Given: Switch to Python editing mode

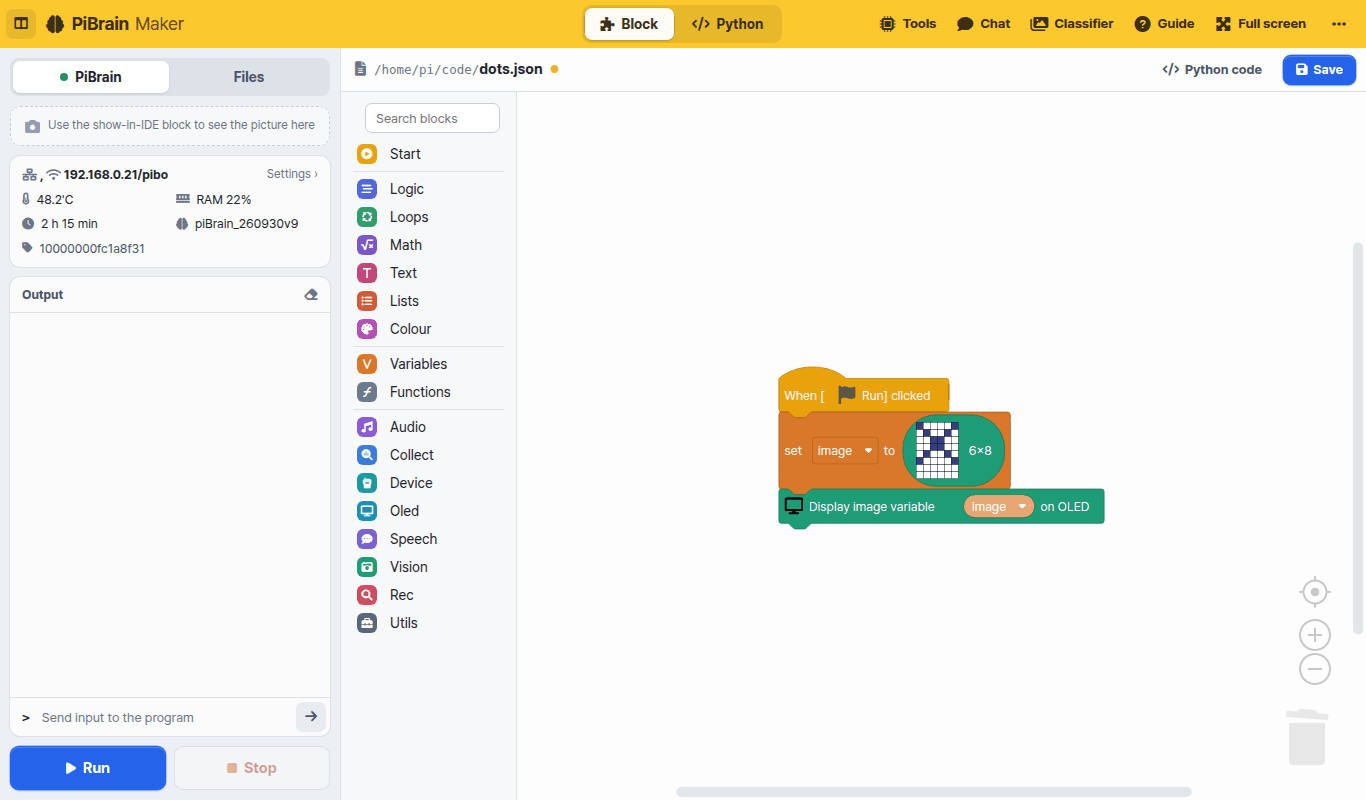Looking at the screenshot, I should tap(727, 24).
